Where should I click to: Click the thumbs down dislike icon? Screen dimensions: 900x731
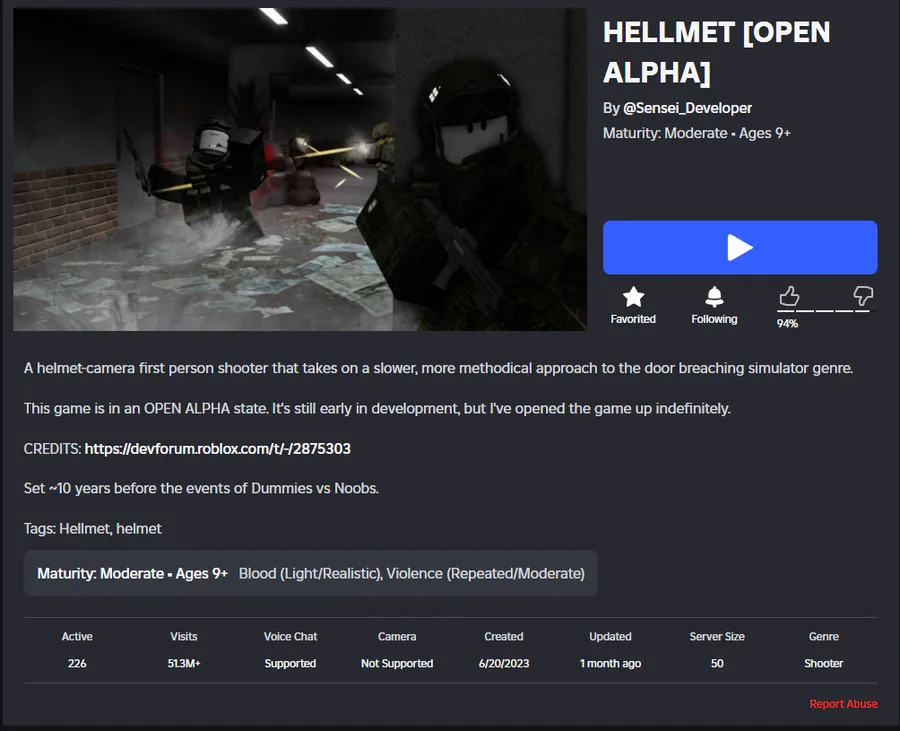(863, 296)
